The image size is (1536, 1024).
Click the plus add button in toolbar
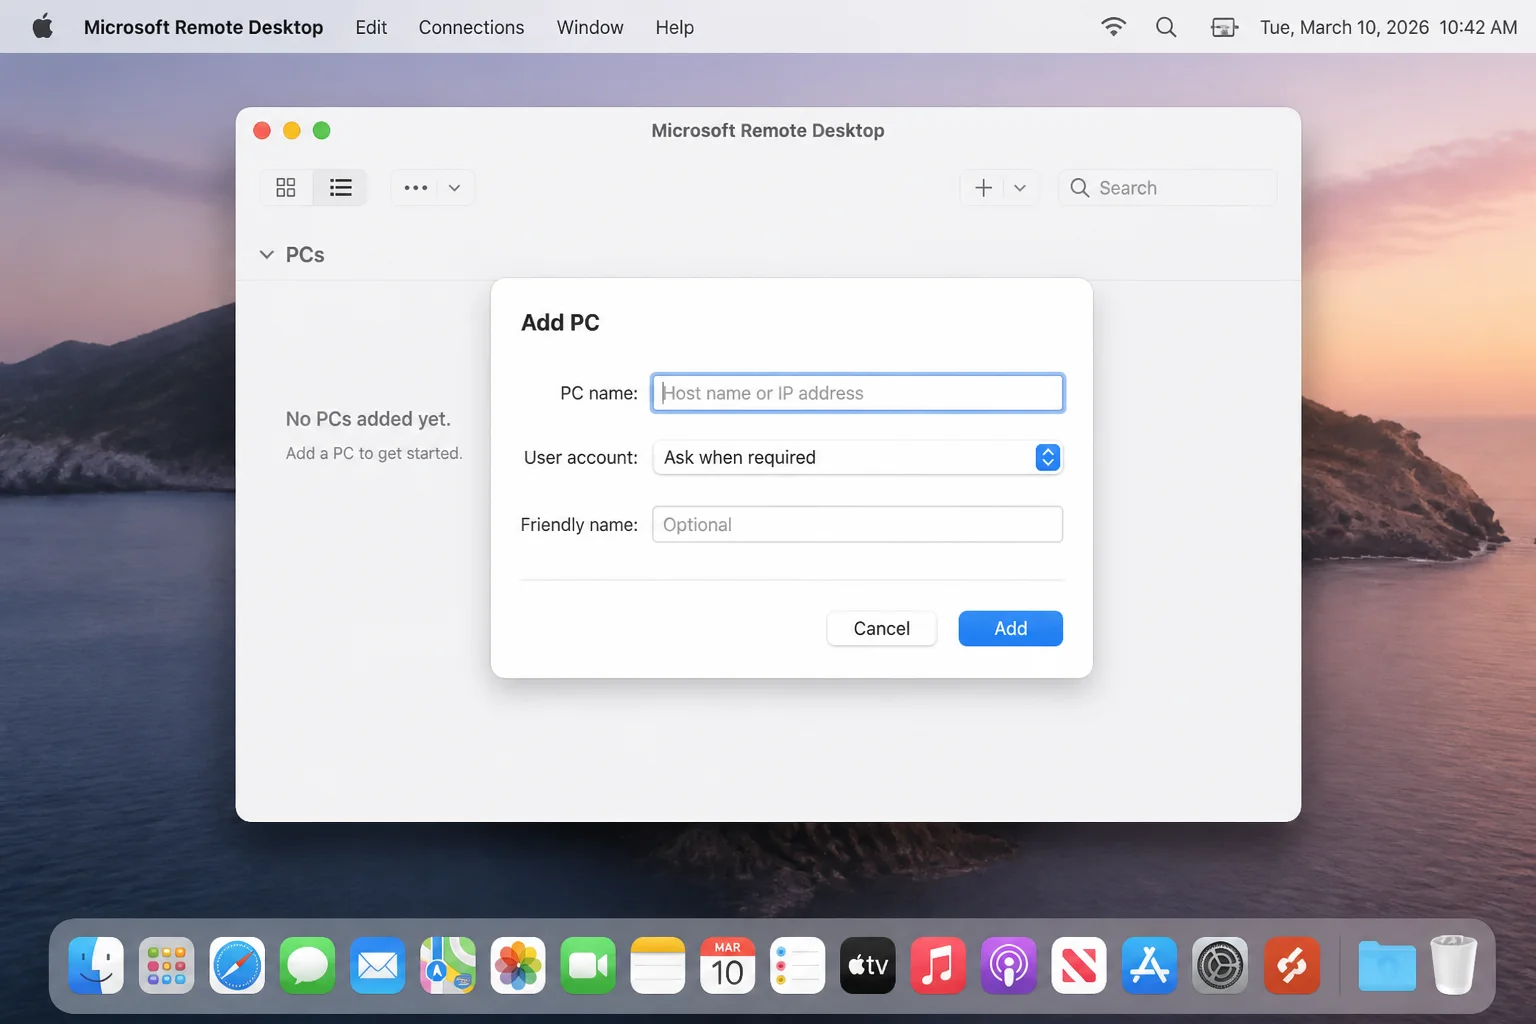983,188
